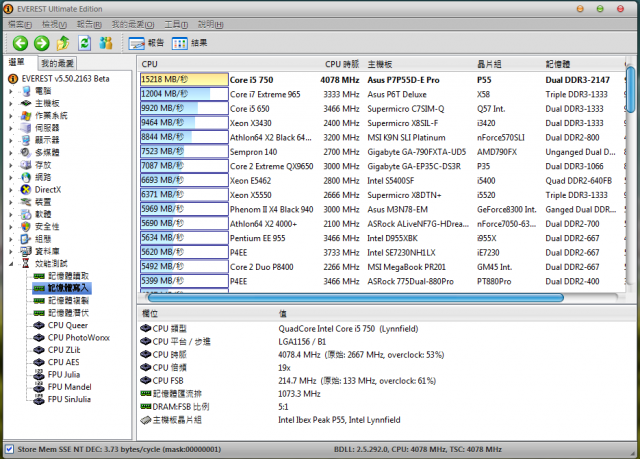Image resolution: width=640 pixels, height=459 pixels.
Task: Select the Xeon X3430 result row
Action: (x=382, y=123)
